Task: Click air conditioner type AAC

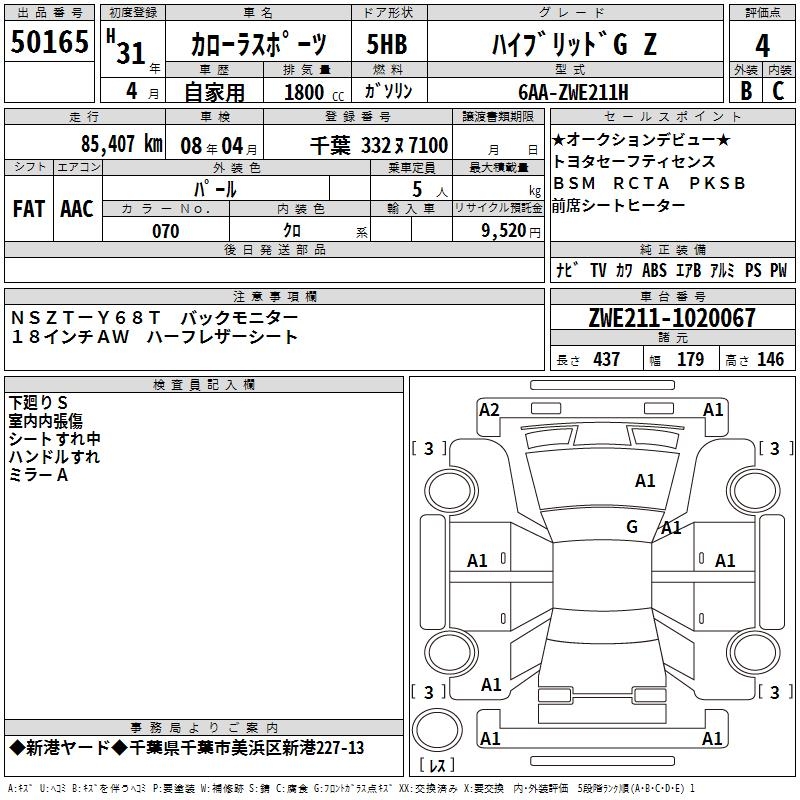Action: tap(77, 209)
